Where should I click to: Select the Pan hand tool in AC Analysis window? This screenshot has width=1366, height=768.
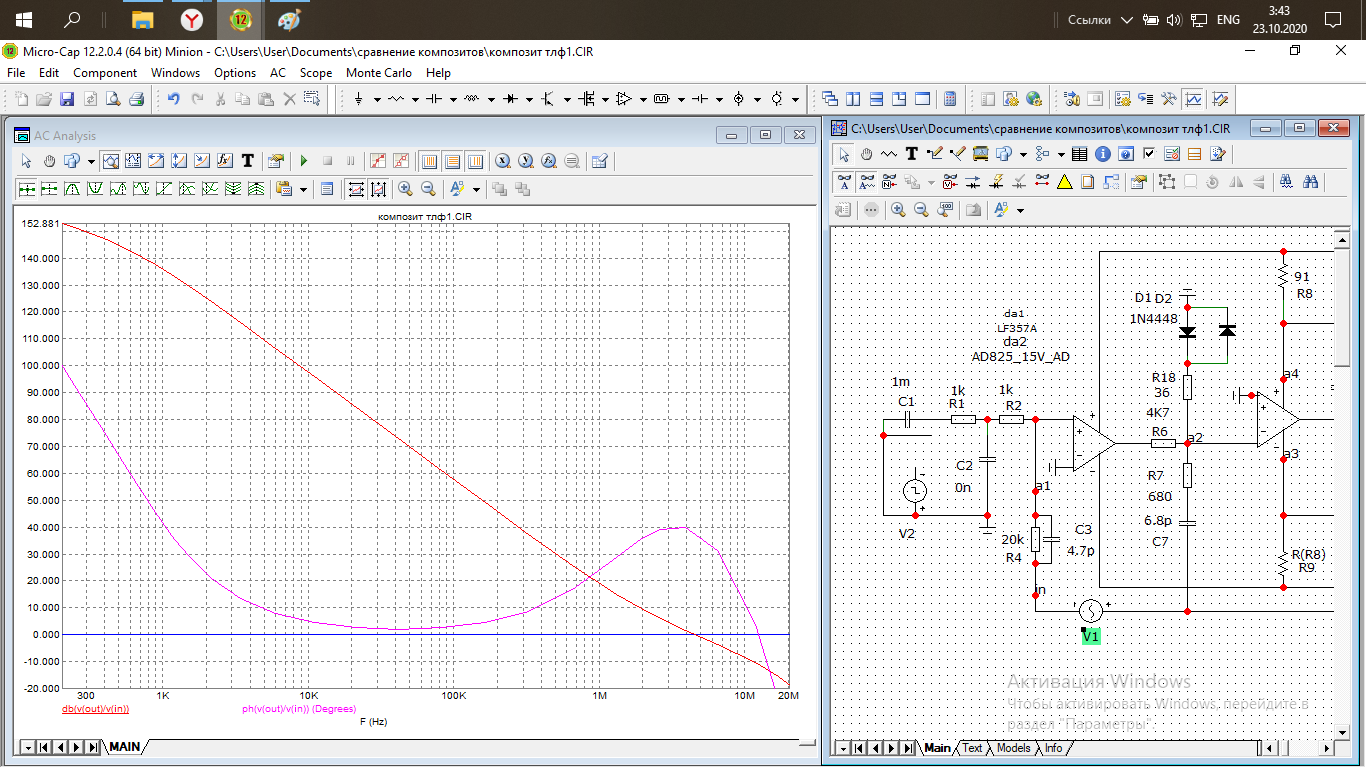[x=49, y=161]
